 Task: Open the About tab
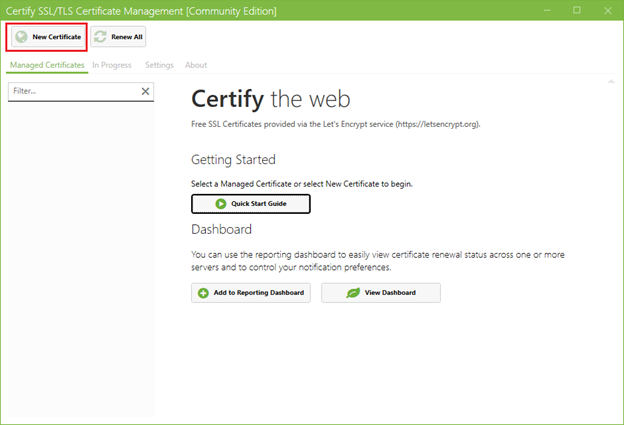pos(196,65)
